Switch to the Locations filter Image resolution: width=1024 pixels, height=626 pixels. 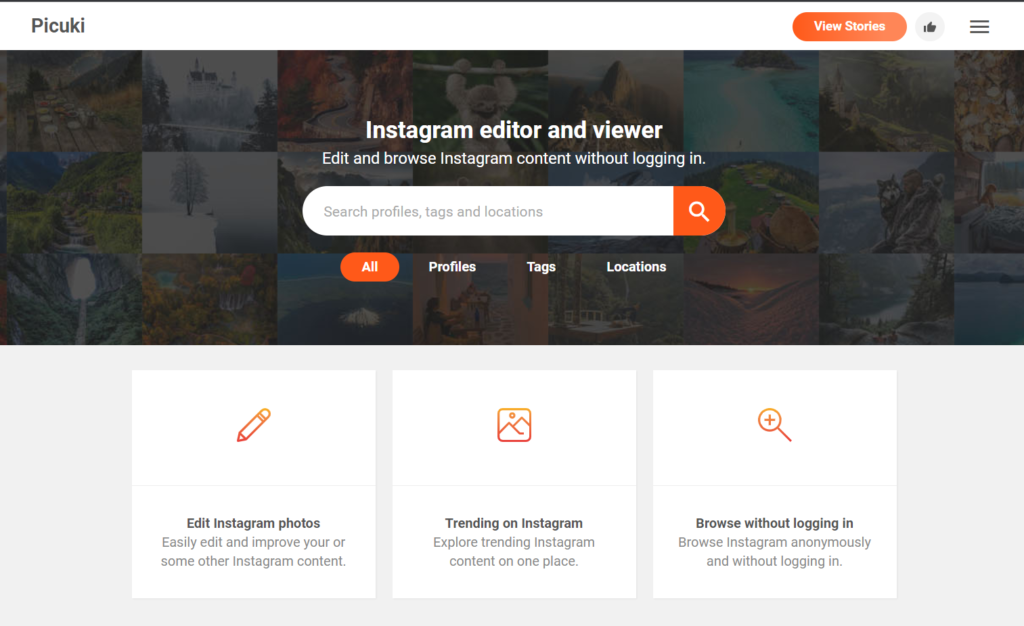(636, 267)
